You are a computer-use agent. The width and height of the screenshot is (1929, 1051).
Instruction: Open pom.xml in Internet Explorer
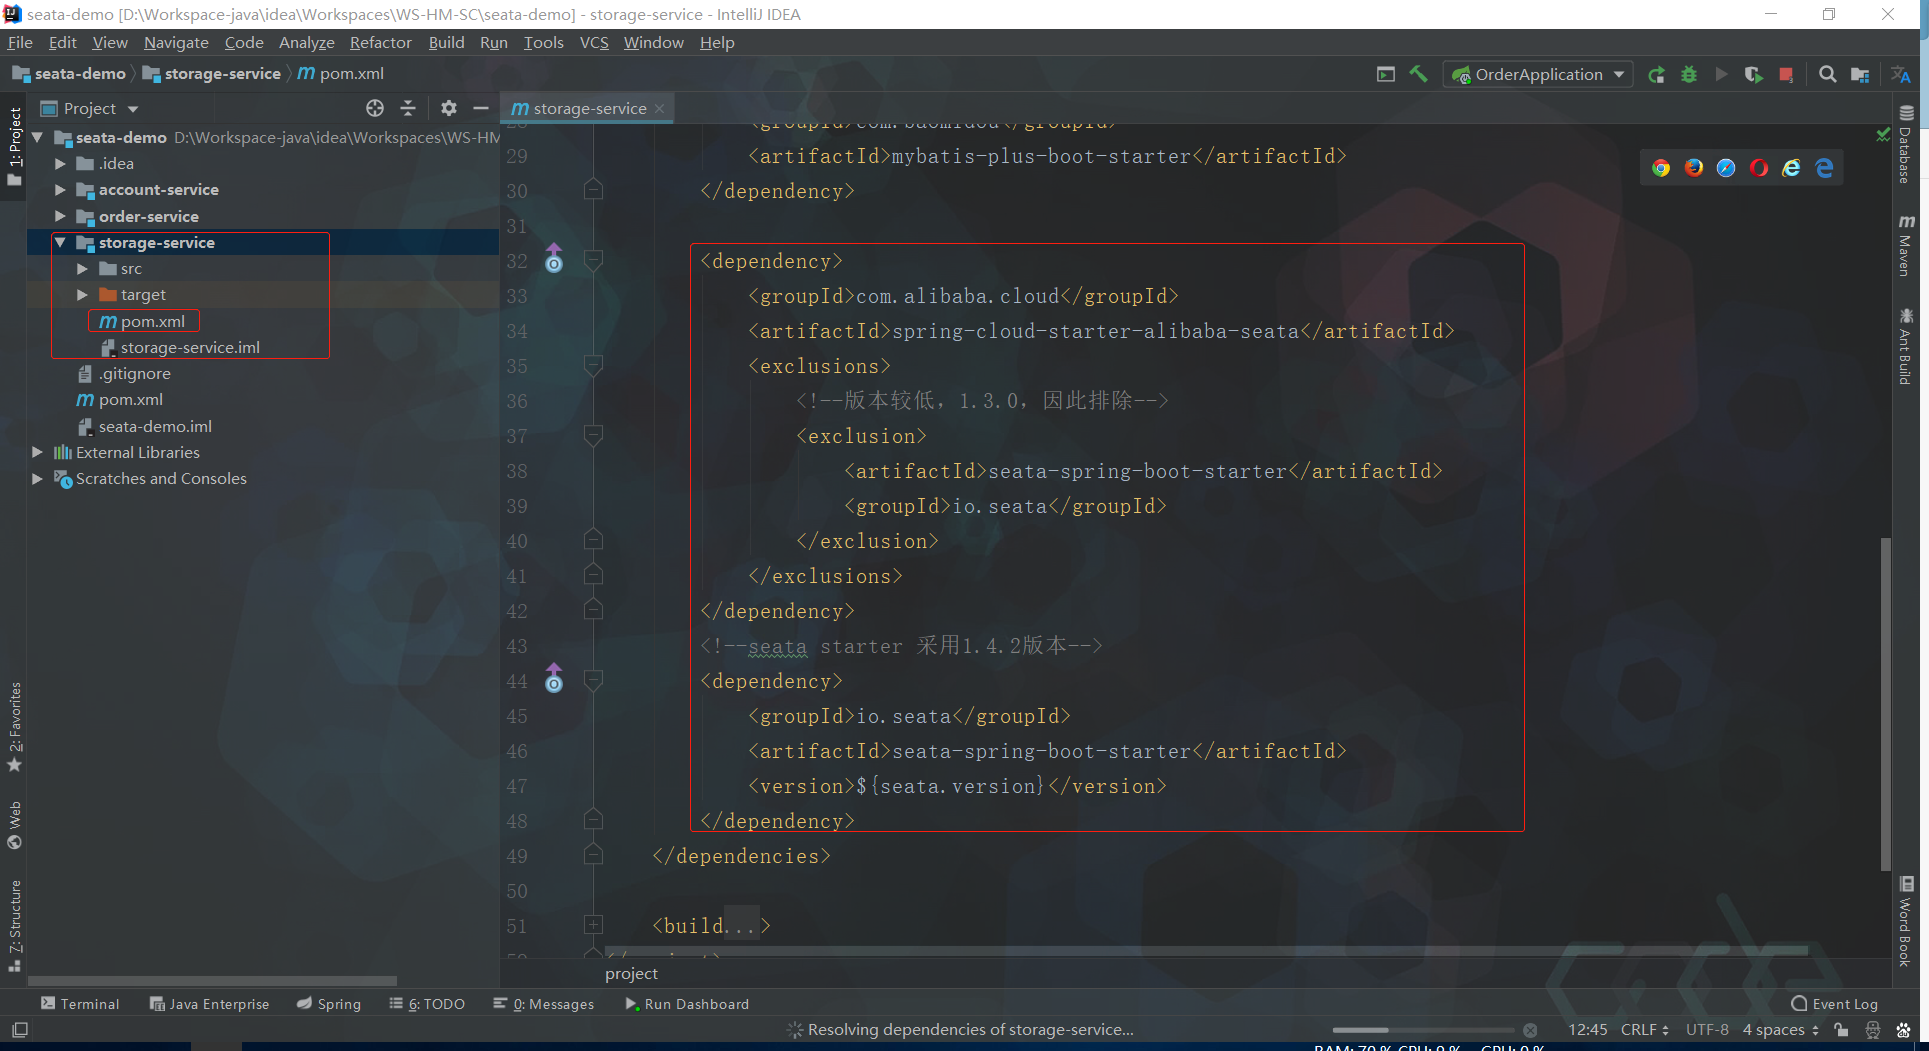coord(1792,168)
